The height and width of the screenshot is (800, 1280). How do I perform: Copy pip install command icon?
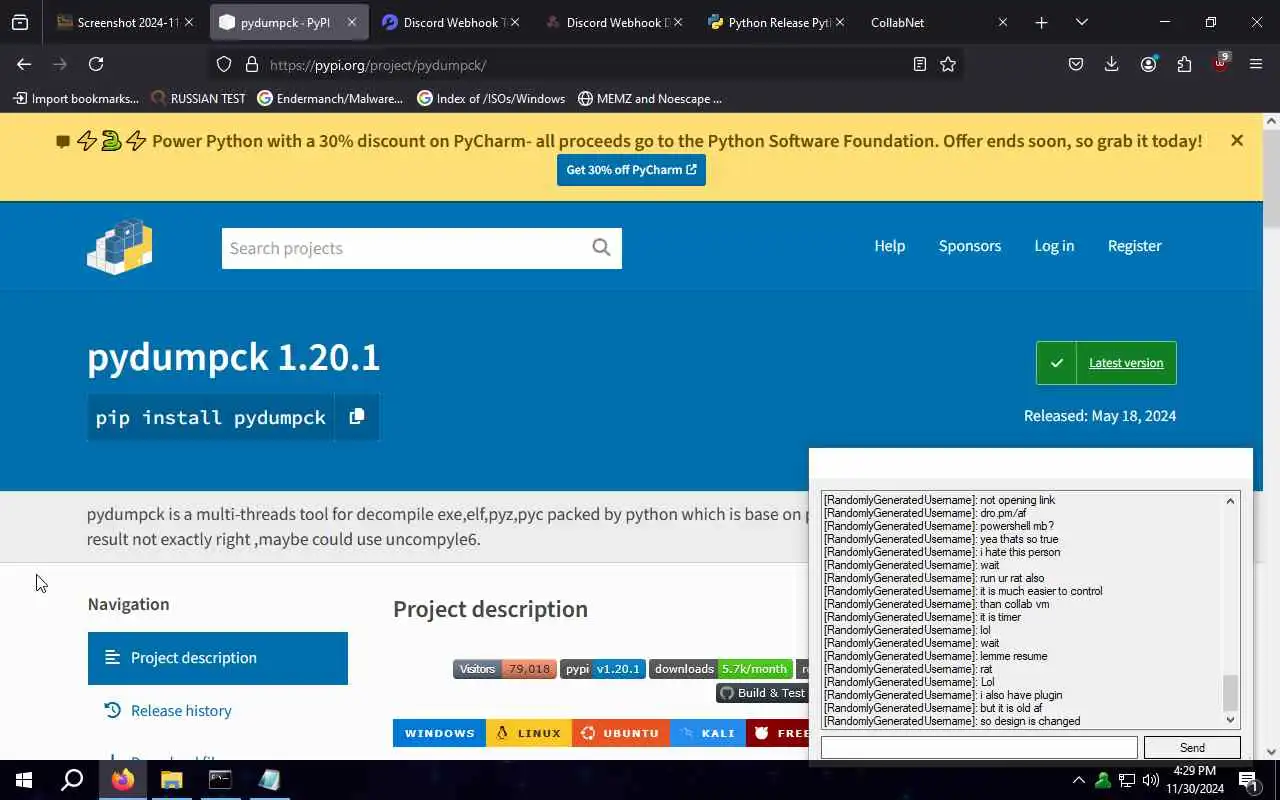(357, 416)
